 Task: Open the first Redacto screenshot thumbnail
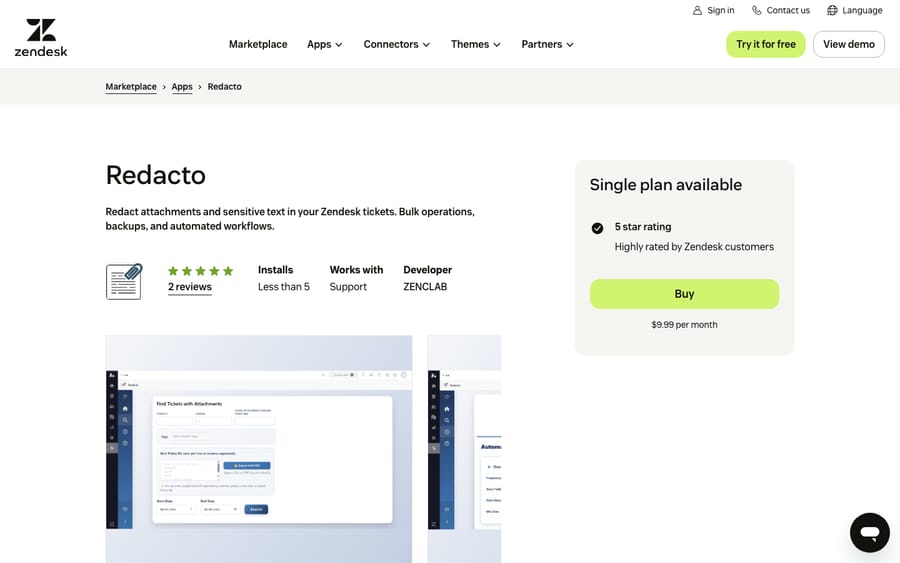(259, 449)
